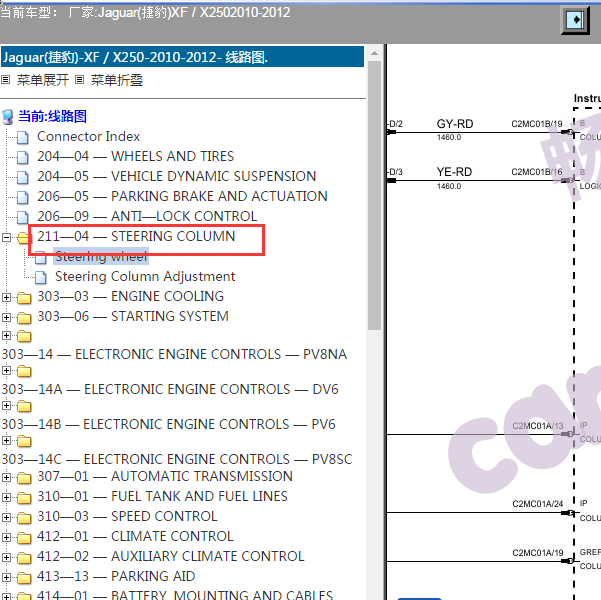The image size is (601, 600).
Task: Expand 412—02 AUXILIARY CLIMATE CONTROL folder
Action: point(6,557)
